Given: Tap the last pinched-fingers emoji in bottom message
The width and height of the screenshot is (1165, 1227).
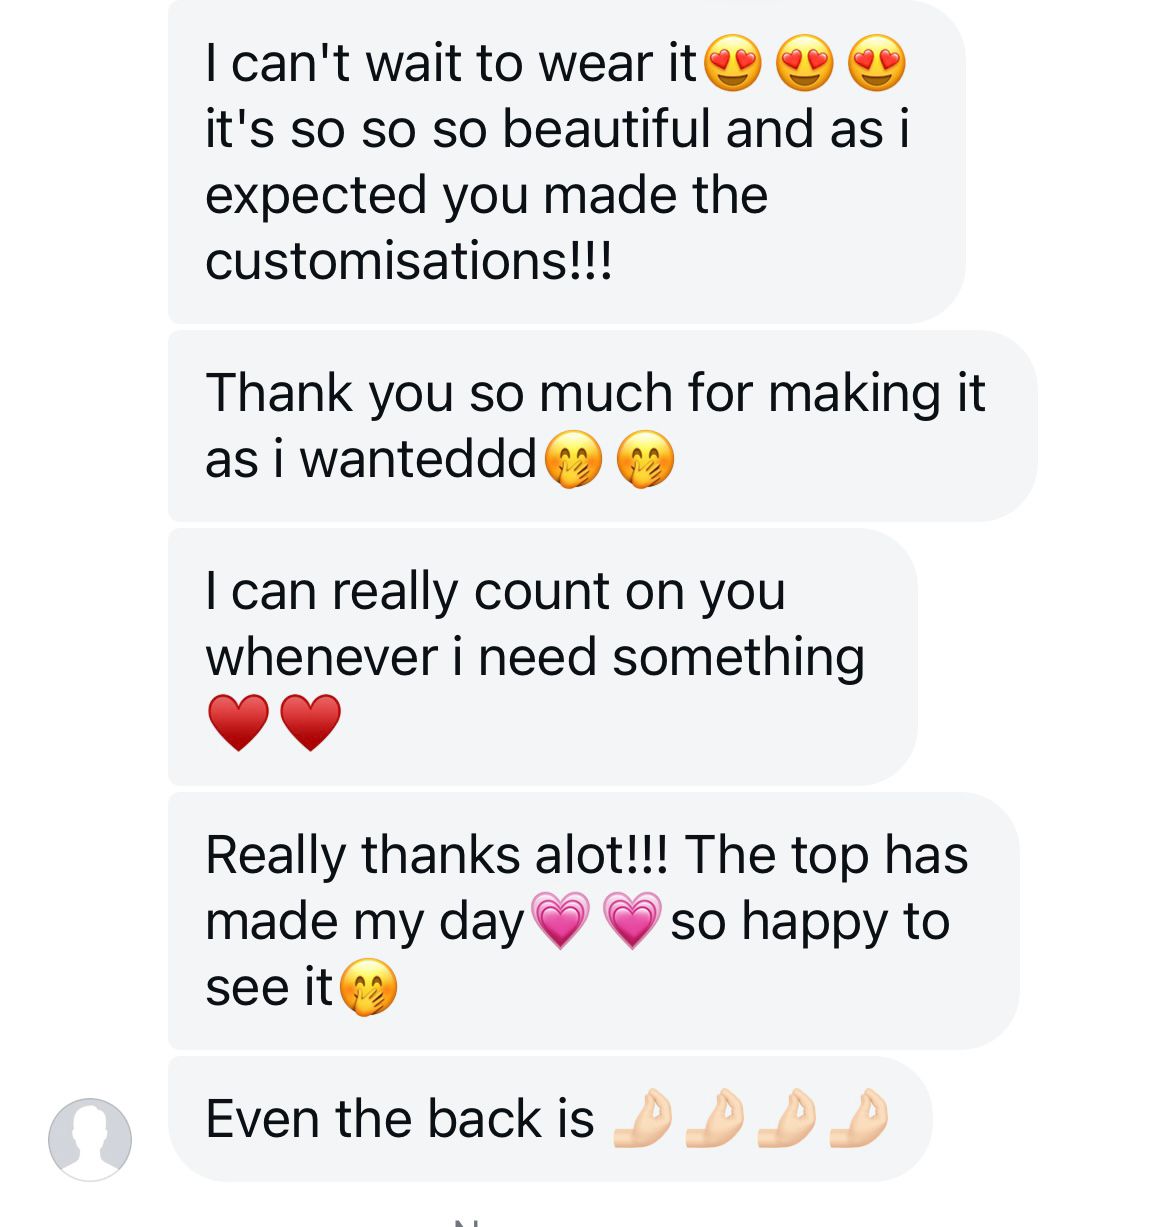Looking at the screenshot, I should 859,1118.
